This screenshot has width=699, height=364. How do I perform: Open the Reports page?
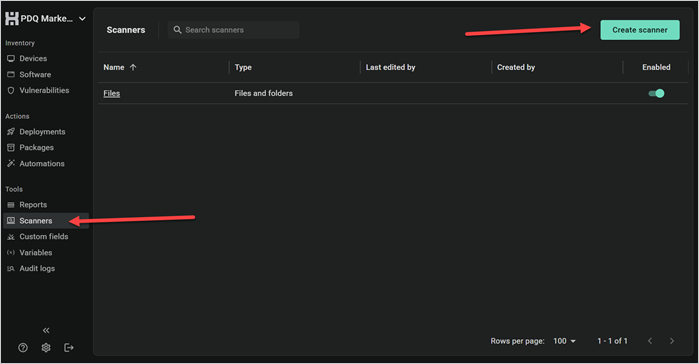(33, 204)
